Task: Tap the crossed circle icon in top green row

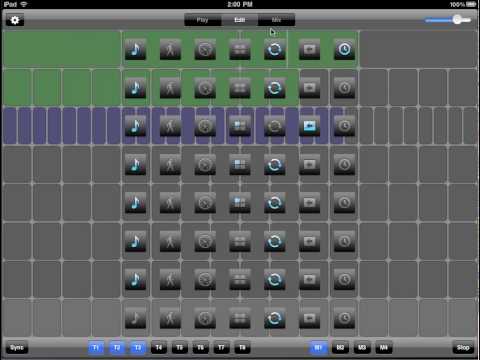Action: click(205, 50)
